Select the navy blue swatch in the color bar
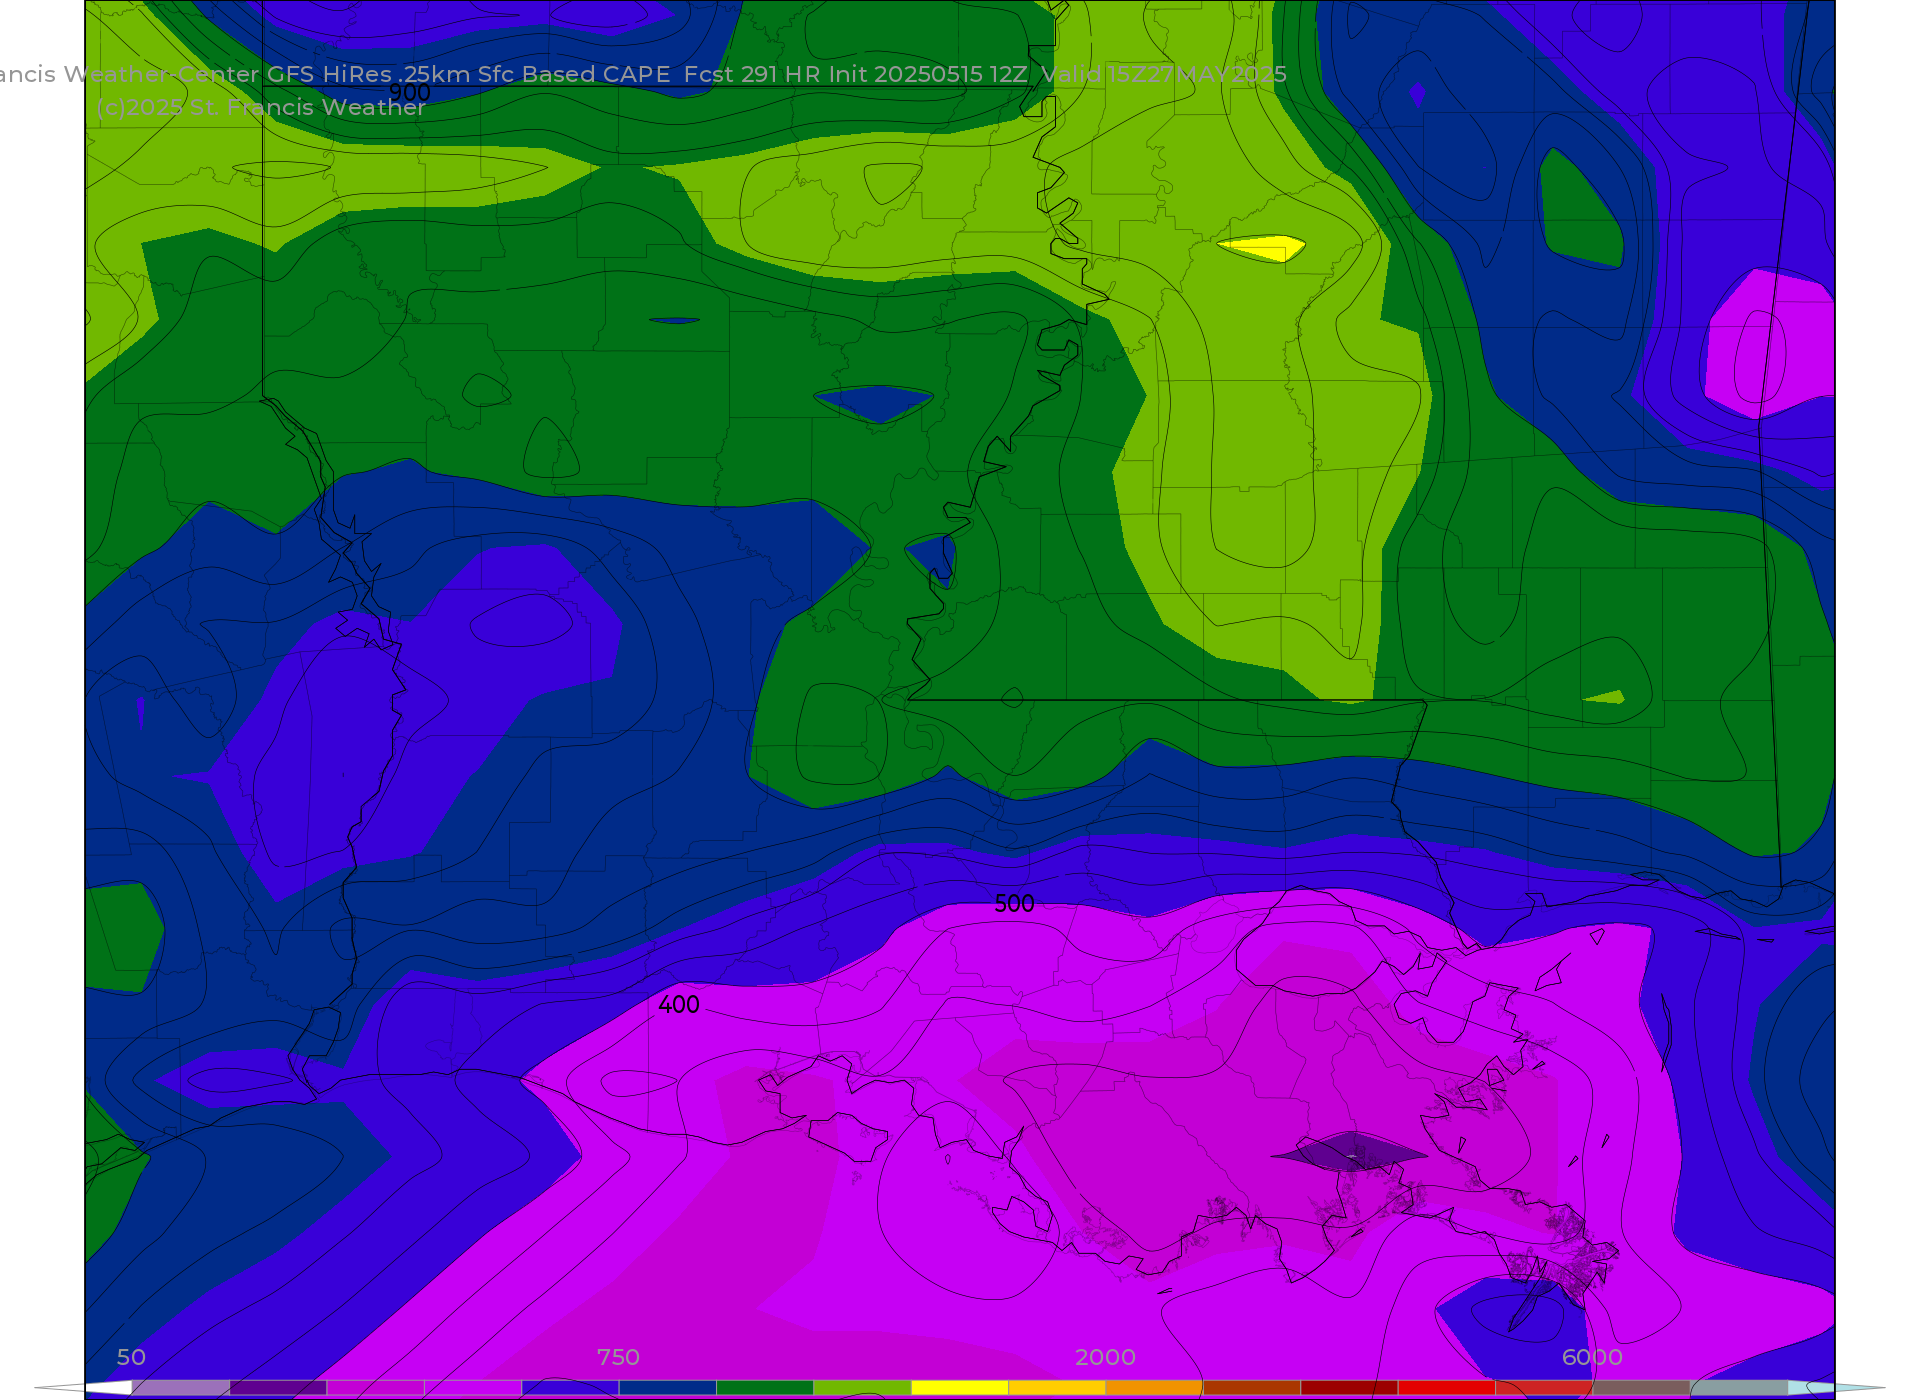The width and height of the screenshot is (1920, 1400). point(667,1388)
